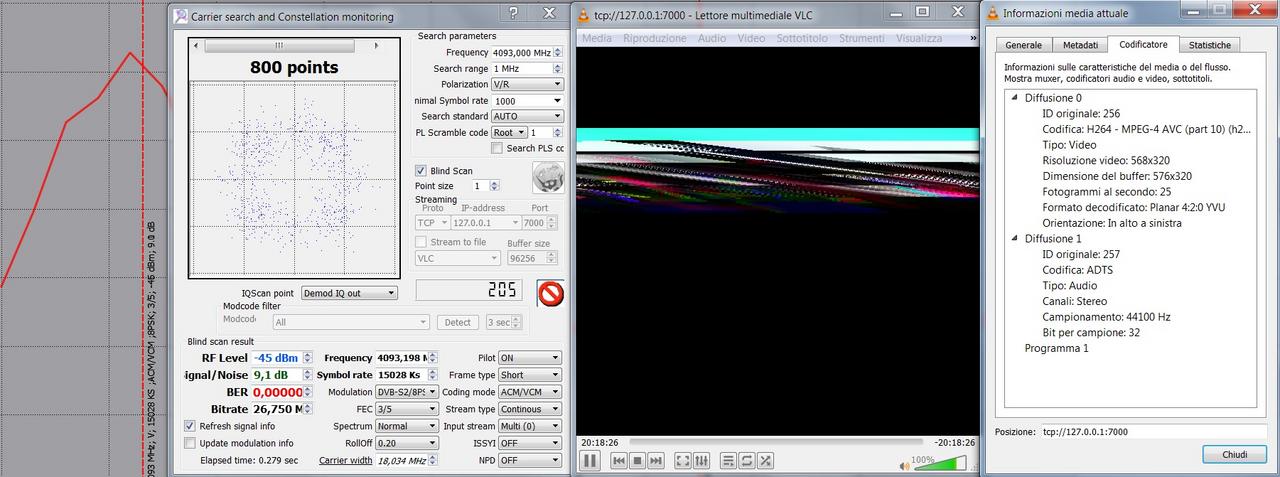1280x477 pixels.
Task: Pause playback in VLC
Action: (590, 461)
